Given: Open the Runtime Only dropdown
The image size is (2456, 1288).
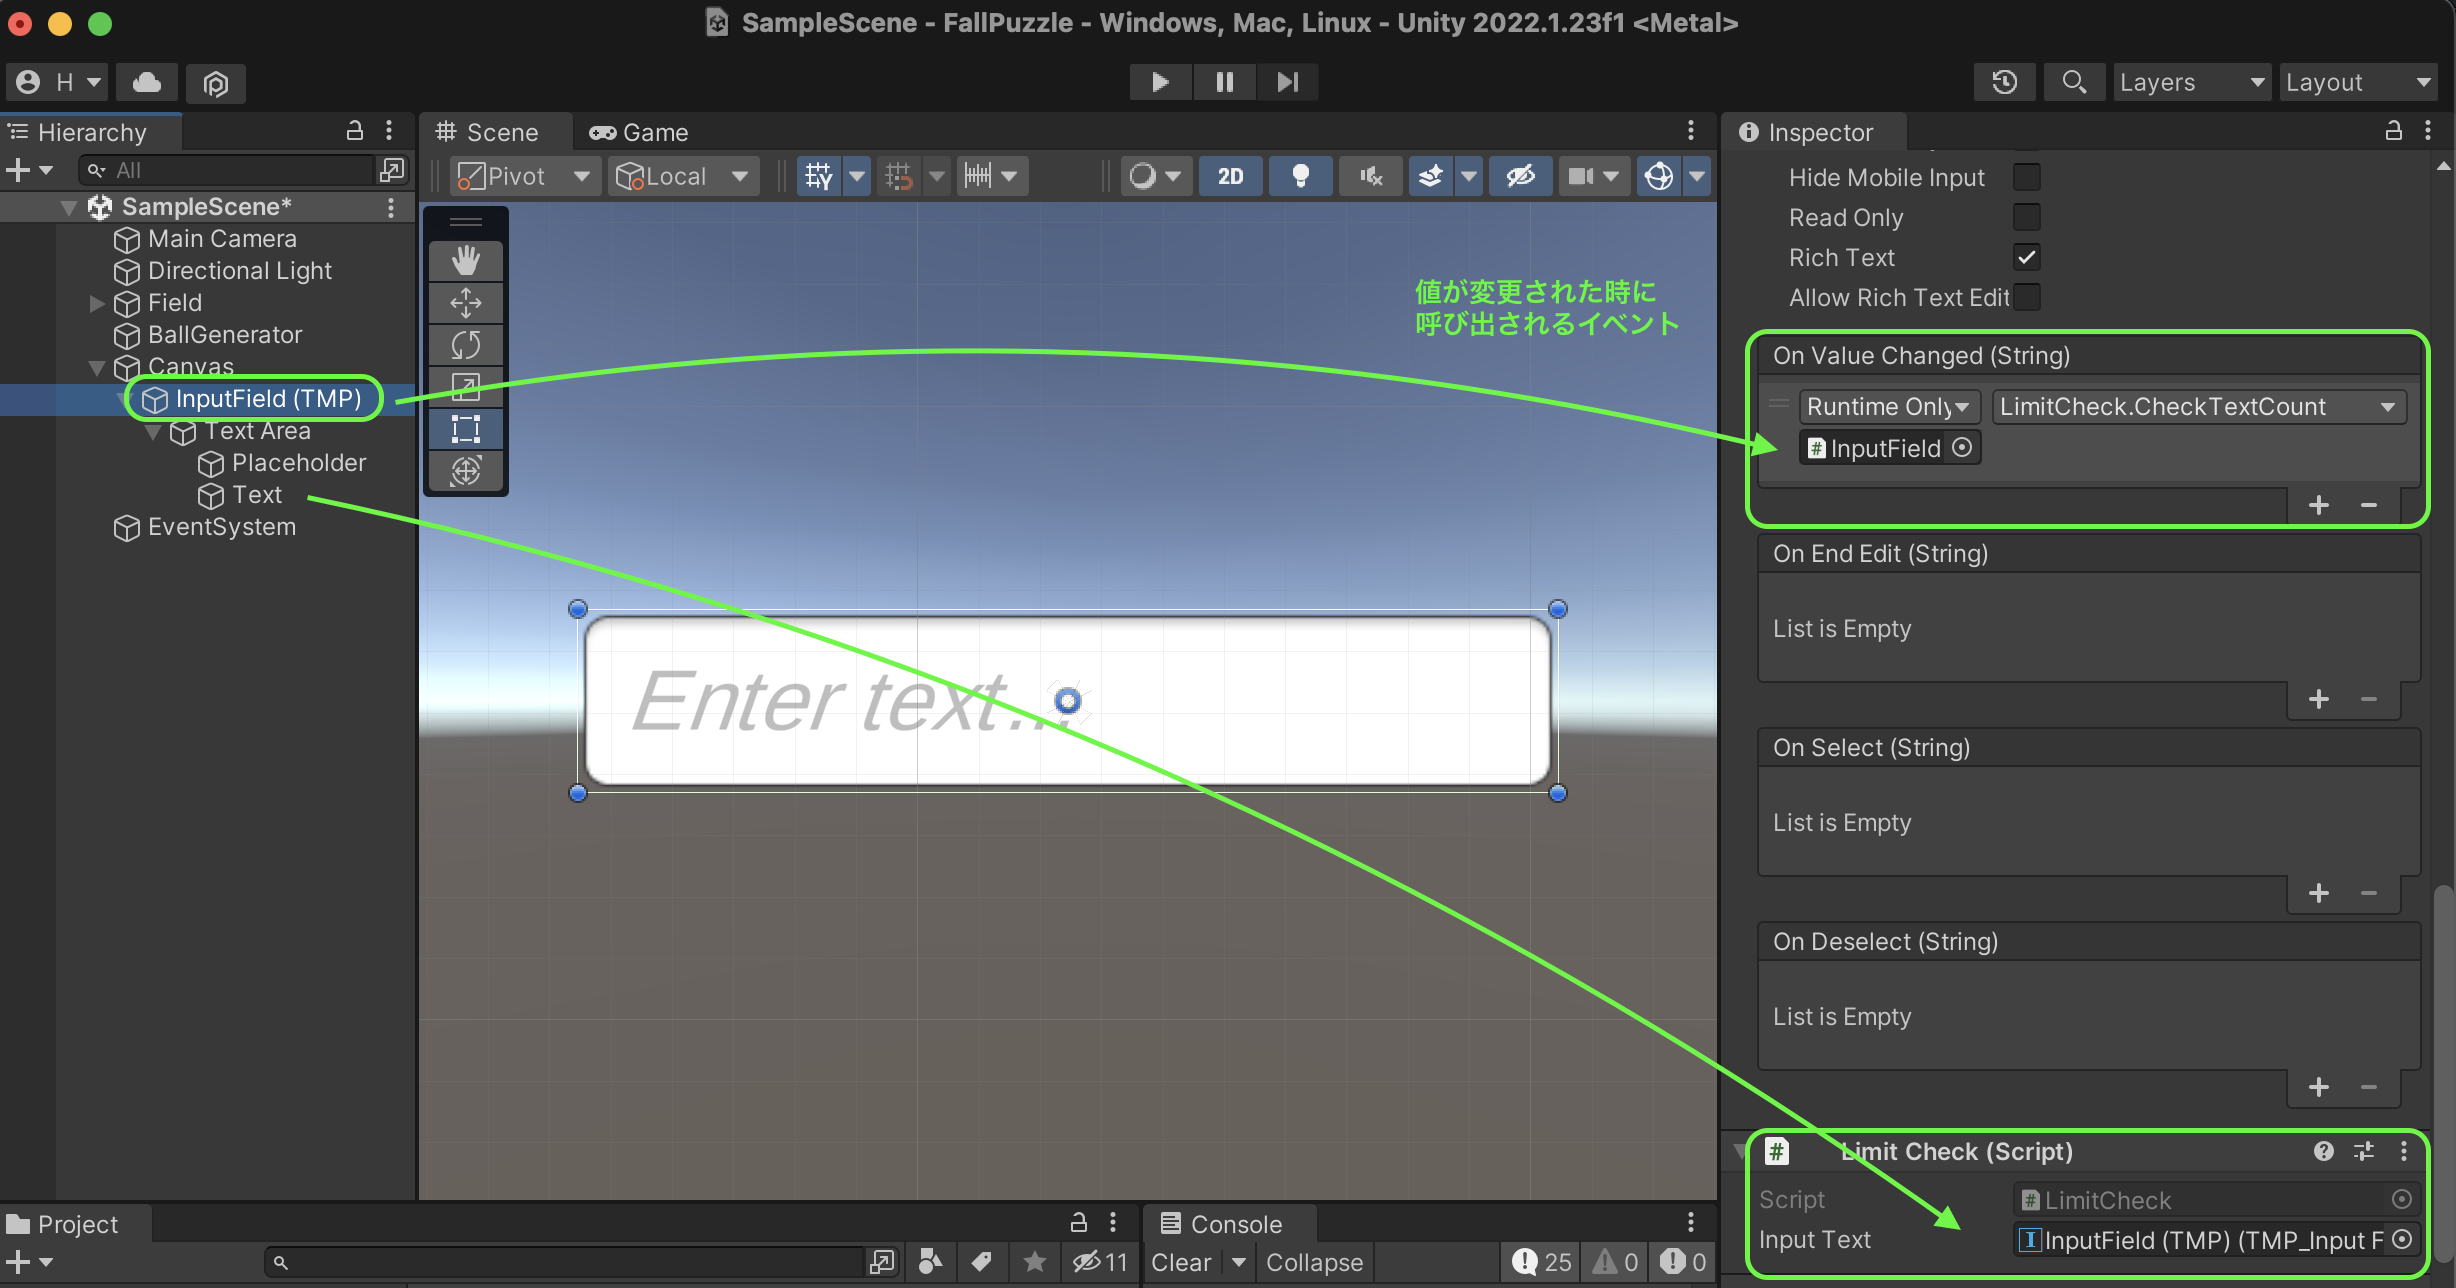Looking at the screenshot, I should pyautogui.click(x=1888, y=406).
